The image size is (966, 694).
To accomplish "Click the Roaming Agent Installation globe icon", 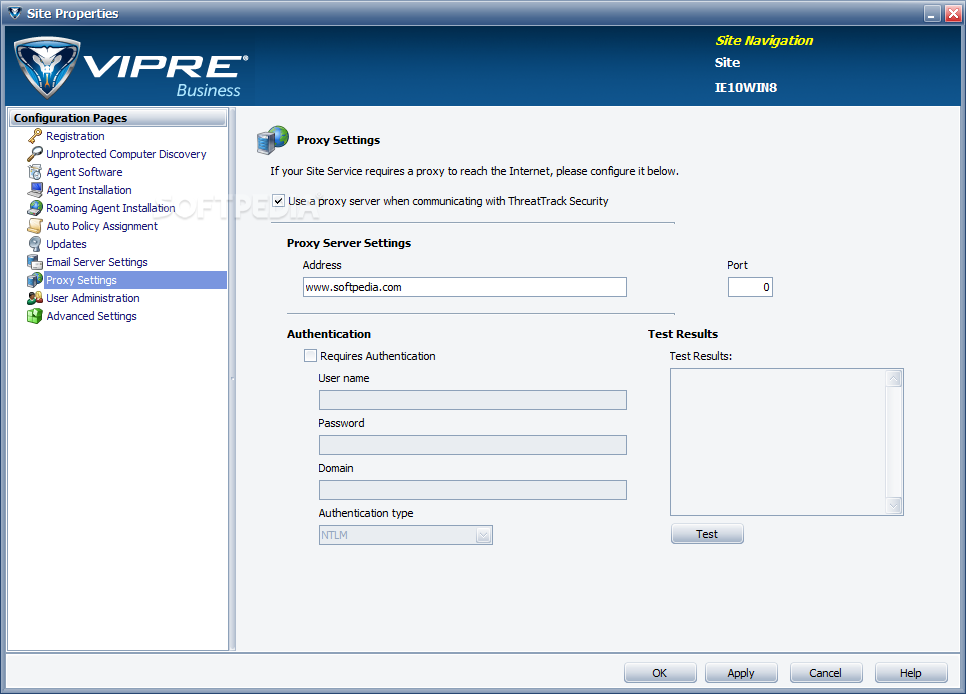I will point(35,208).
